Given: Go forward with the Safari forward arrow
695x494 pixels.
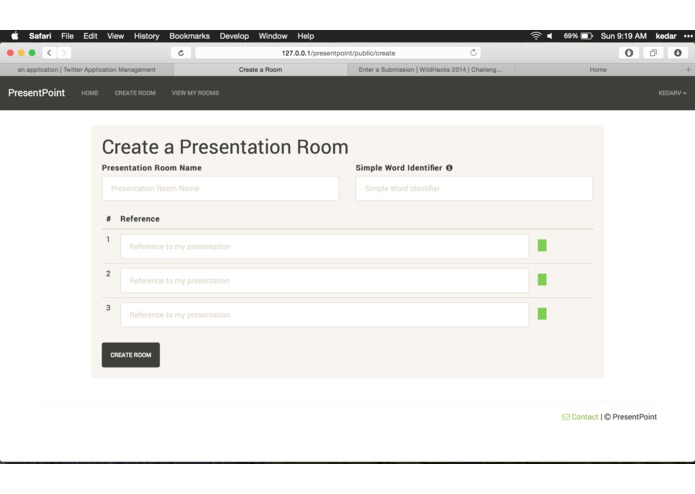Looking at the screenshot, I should [64, 53].
